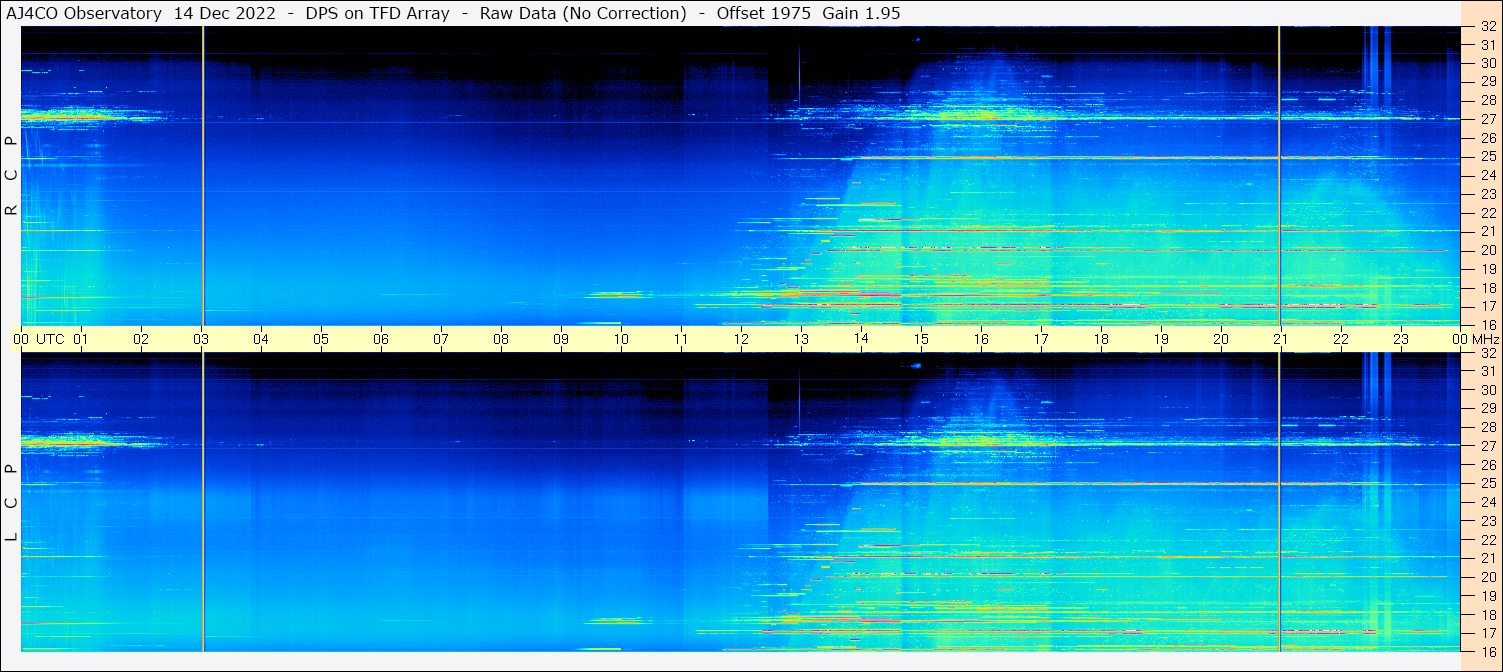1503x672 pixels.
Task: Click the 25 frequency tick of RCP panel
Action: (x=1487, y=156)
